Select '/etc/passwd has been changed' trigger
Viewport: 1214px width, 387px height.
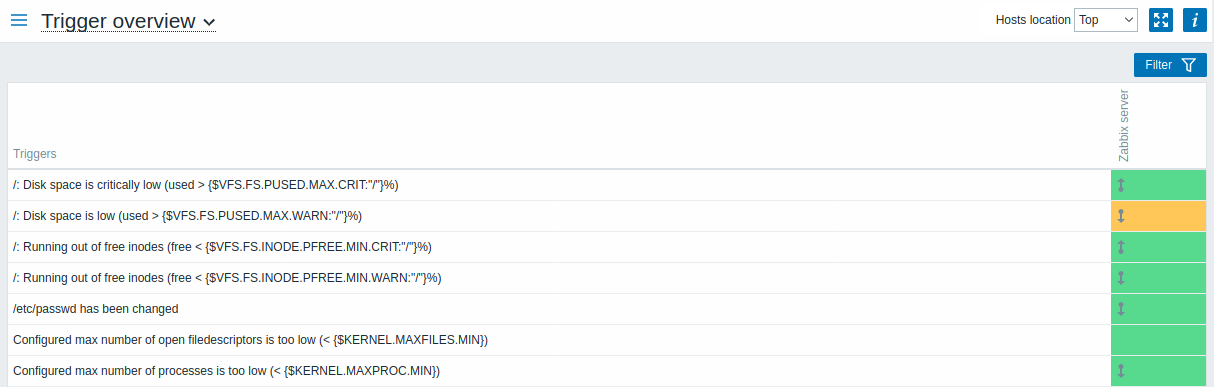96,309
